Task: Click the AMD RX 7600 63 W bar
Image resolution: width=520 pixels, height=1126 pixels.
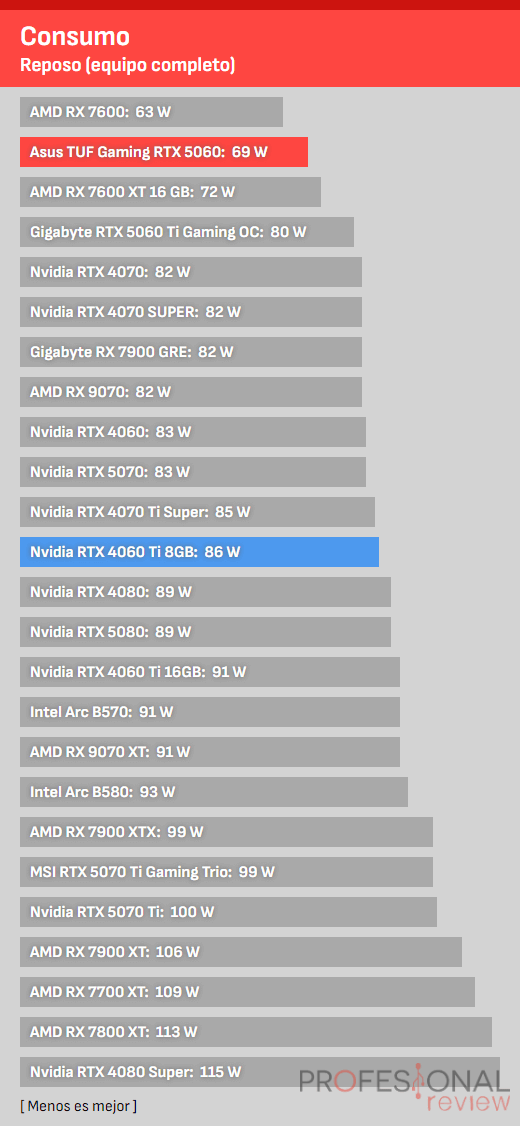Action: pyautogui.click(x=152, y=112)
